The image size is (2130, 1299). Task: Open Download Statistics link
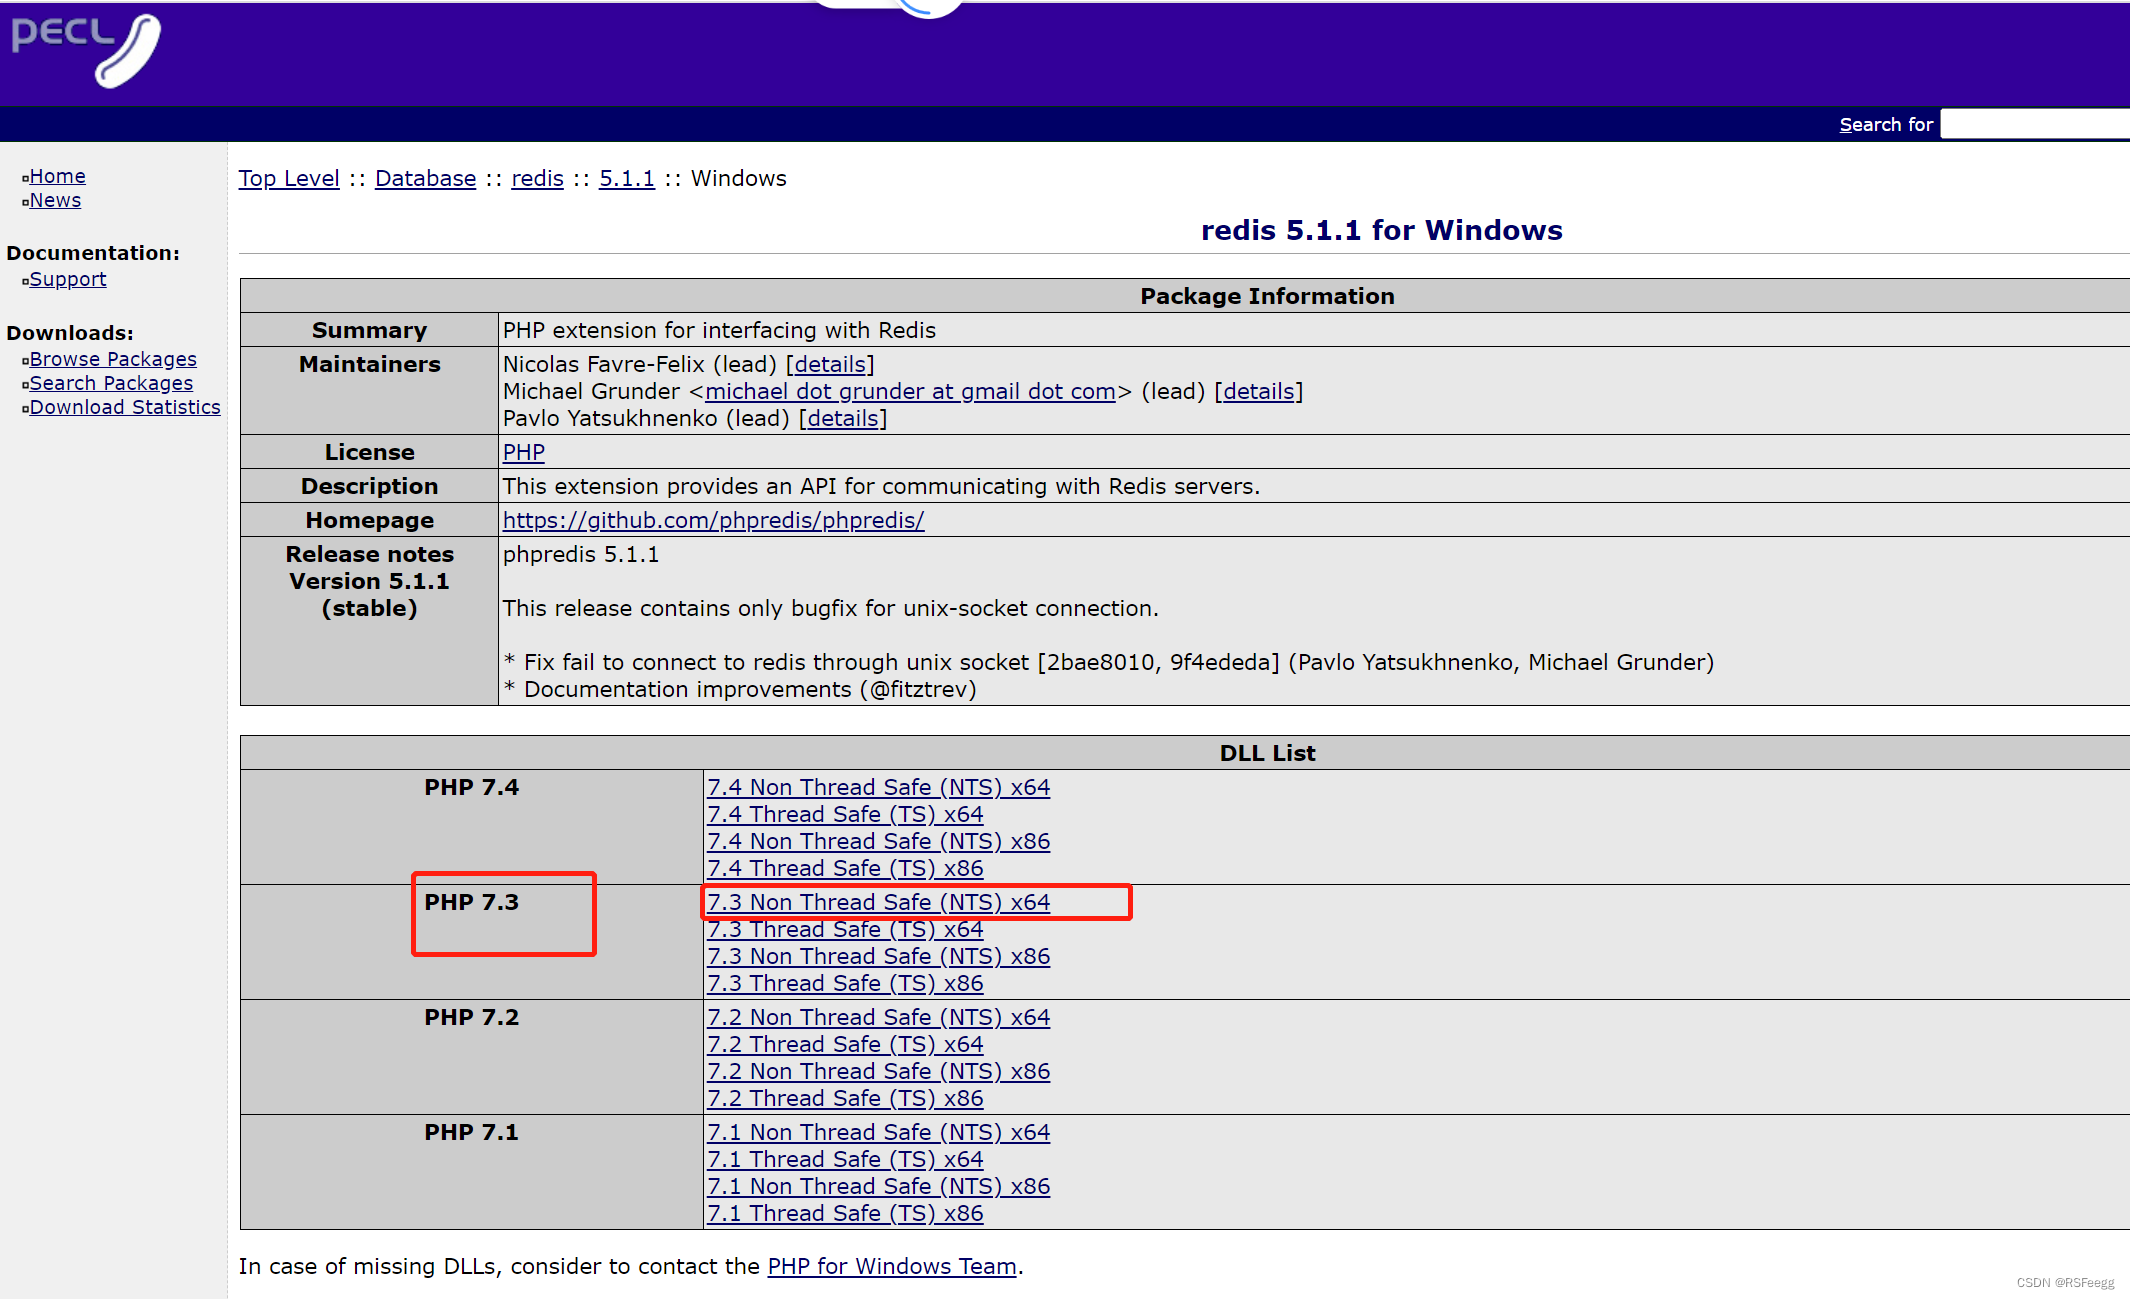coord(125,407)
